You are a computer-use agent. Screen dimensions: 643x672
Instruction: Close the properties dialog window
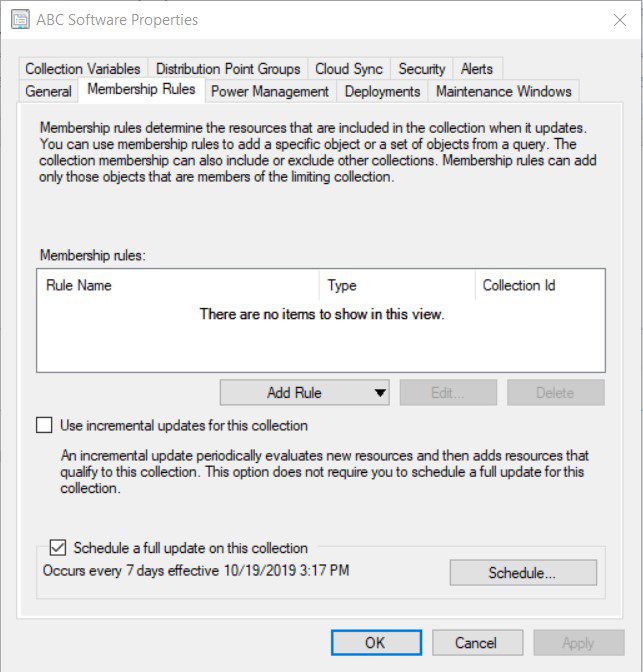[x=620, y=20]
